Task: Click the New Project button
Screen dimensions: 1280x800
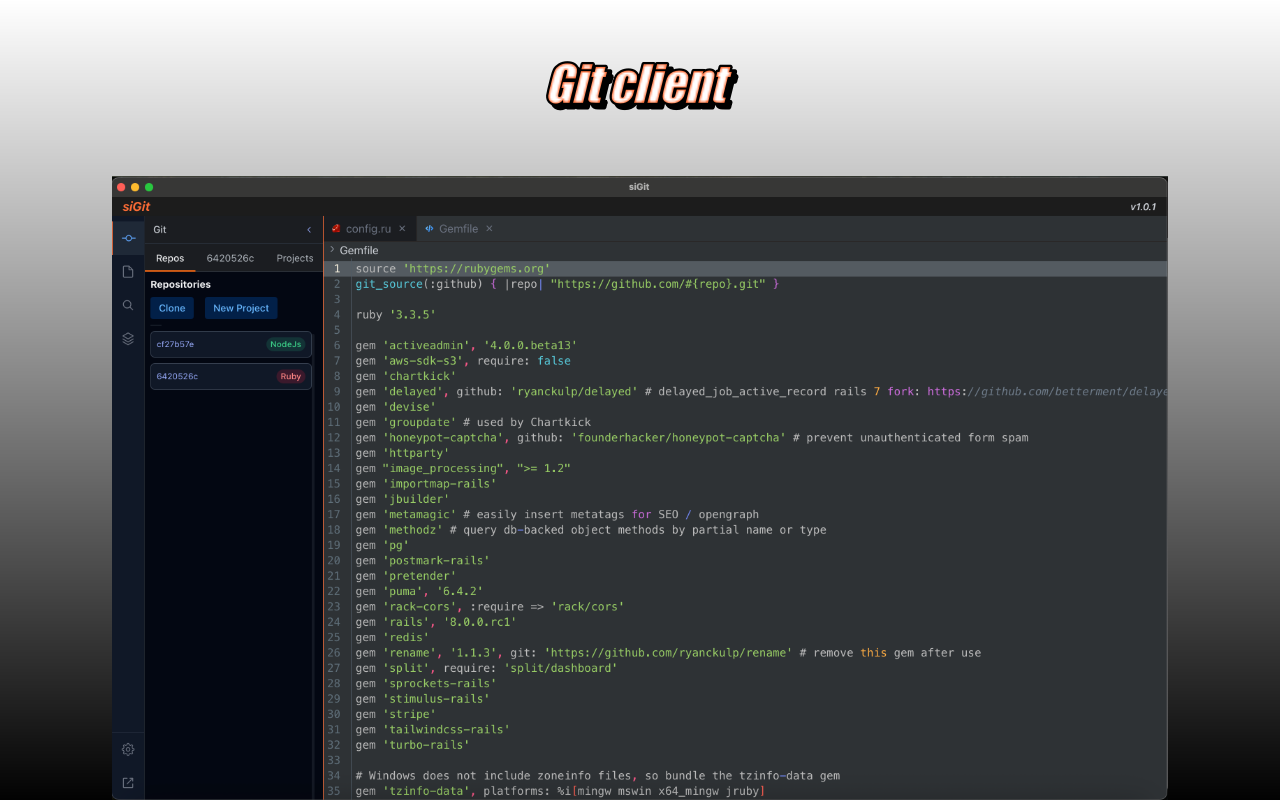Action: 241,308
